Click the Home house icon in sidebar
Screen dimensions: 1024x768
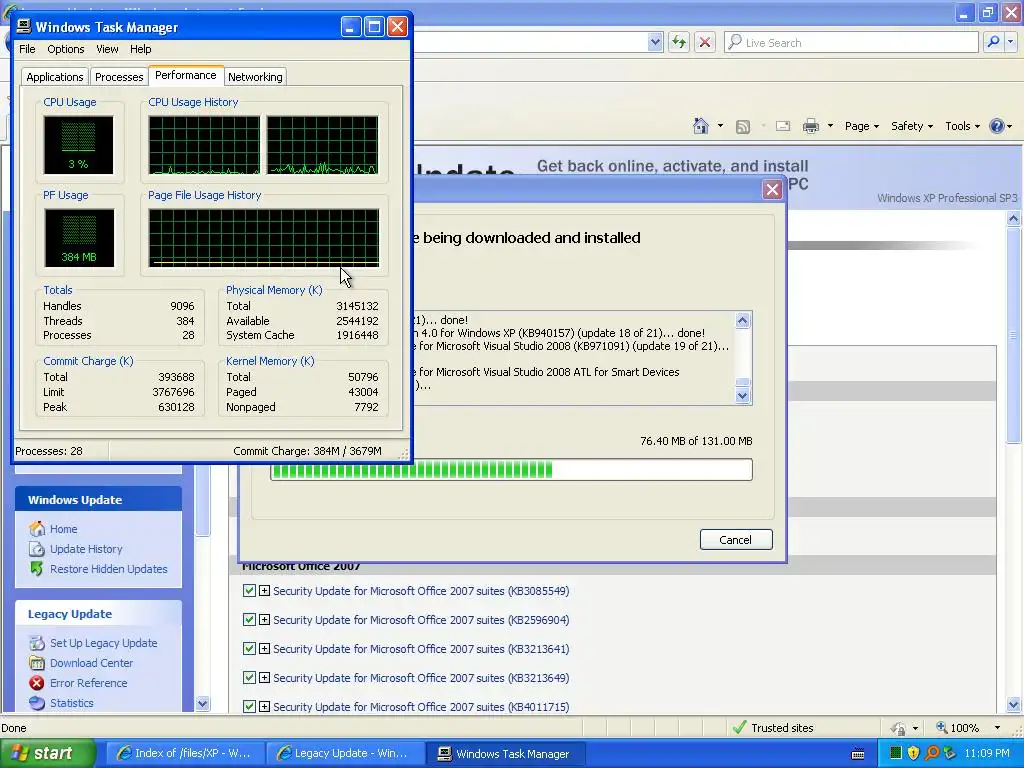tap(37, 528)
